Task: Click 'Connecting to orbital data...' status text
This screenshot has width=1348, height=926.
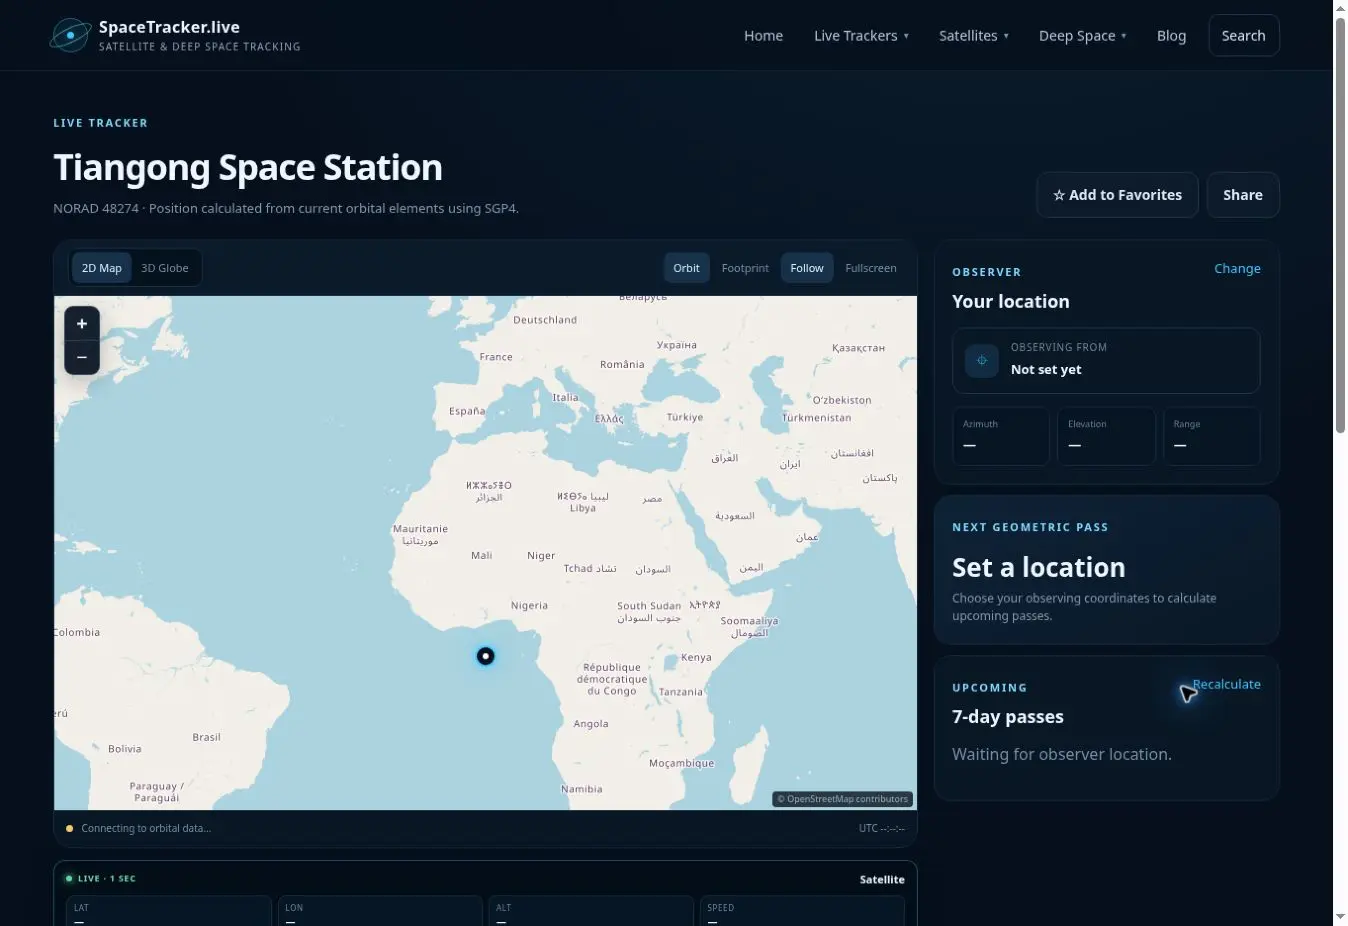Action: [x=146, y=828]
